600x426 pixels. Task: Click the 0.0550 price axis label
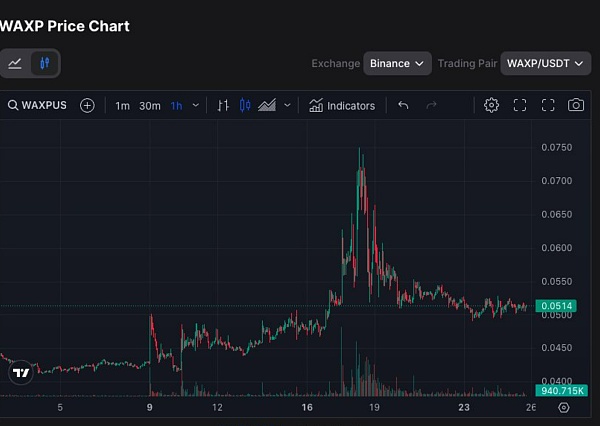[557, 281]
